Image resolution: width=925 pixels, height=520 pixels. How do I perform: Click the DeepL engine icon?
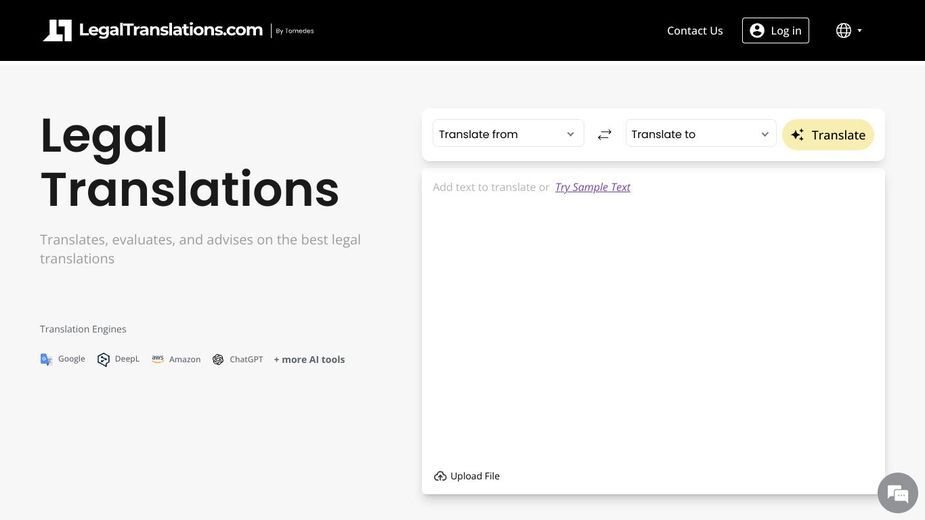103,359
